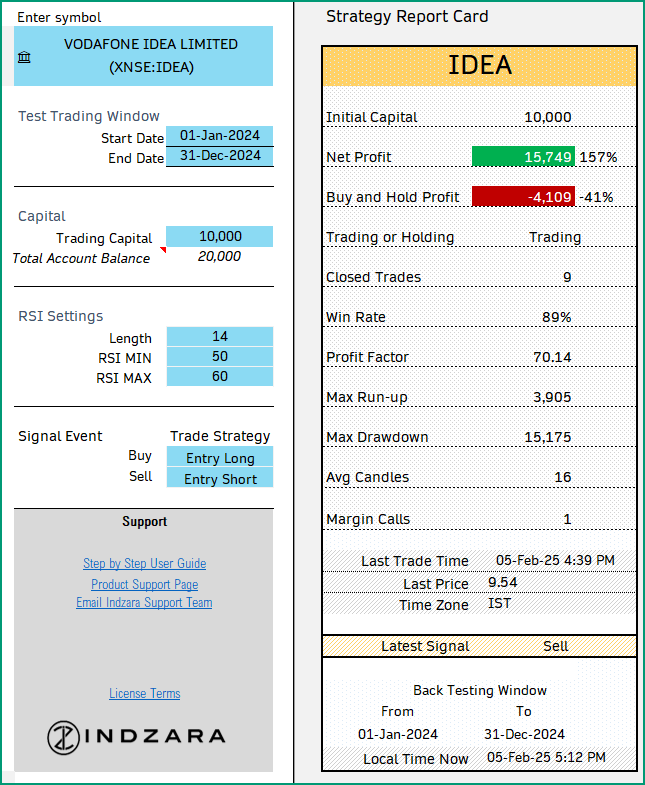Click the Trading or Holding result Trading
This screenshot has width=645, height=785.
pos(555,237)
